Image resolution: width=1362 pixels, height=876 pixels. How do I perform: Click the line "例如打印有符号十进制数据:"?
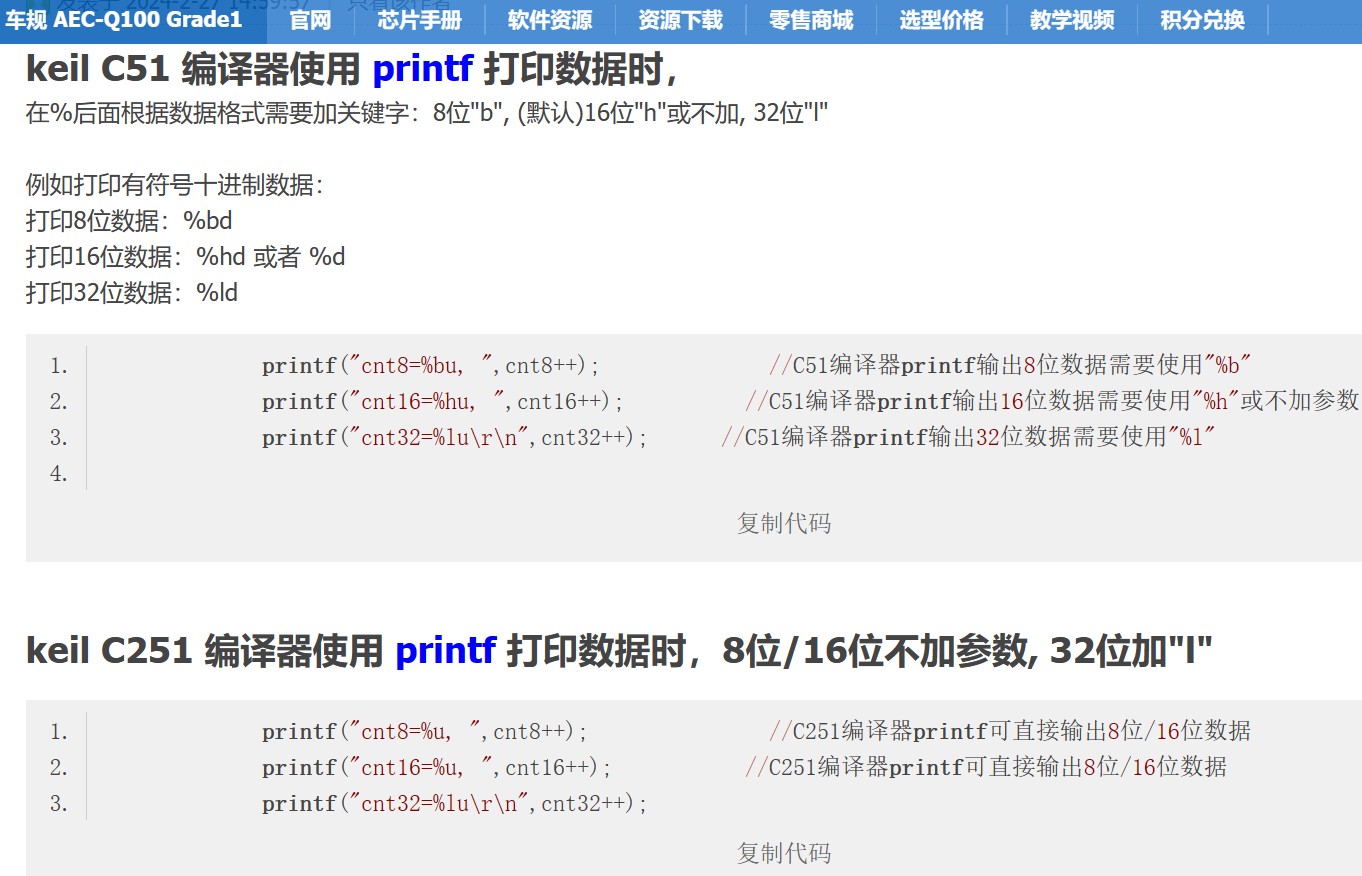[175, 185]
